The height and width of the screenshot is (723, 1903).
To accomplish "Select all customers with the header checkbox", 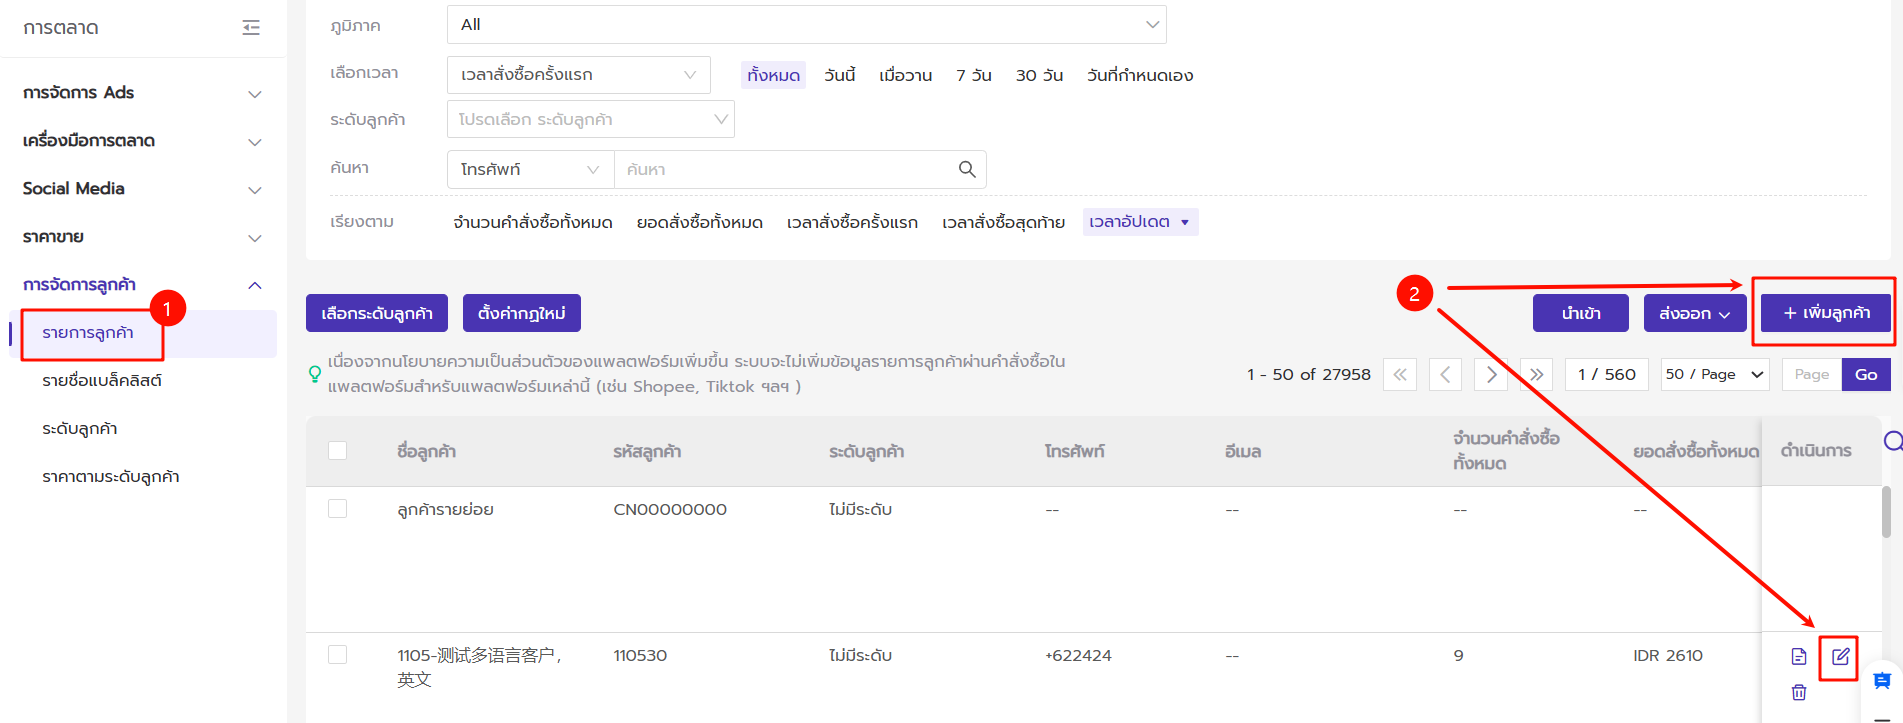I will (338, 451).
